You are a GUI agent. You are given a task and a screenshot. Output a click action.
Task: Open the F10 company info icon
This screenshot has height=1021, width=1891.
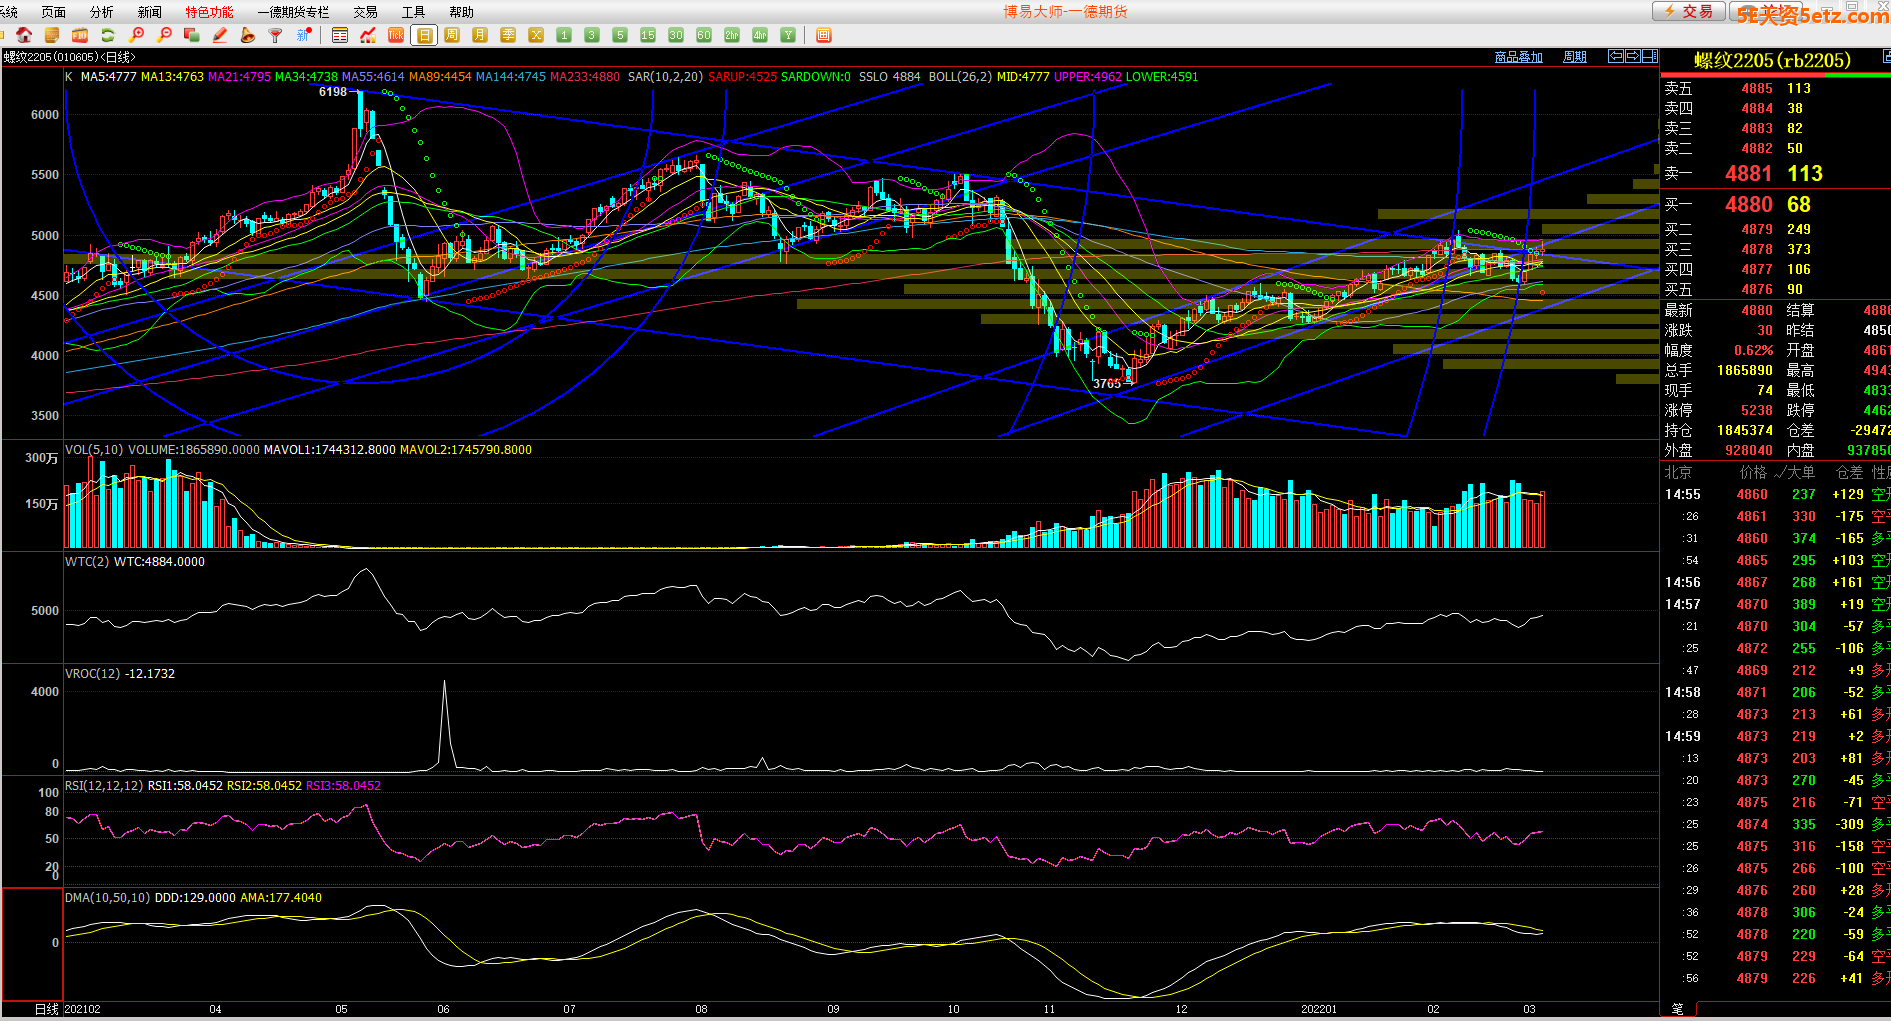[80, 35]
